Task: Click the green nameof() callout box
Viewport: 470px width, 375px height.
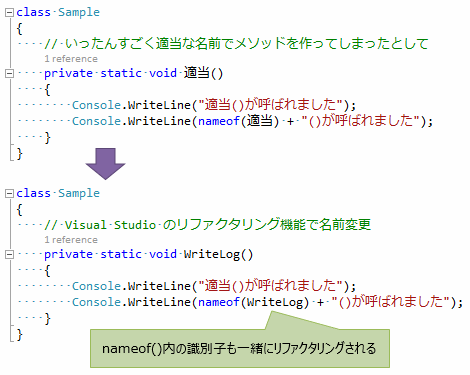Action: click(240, 348)
